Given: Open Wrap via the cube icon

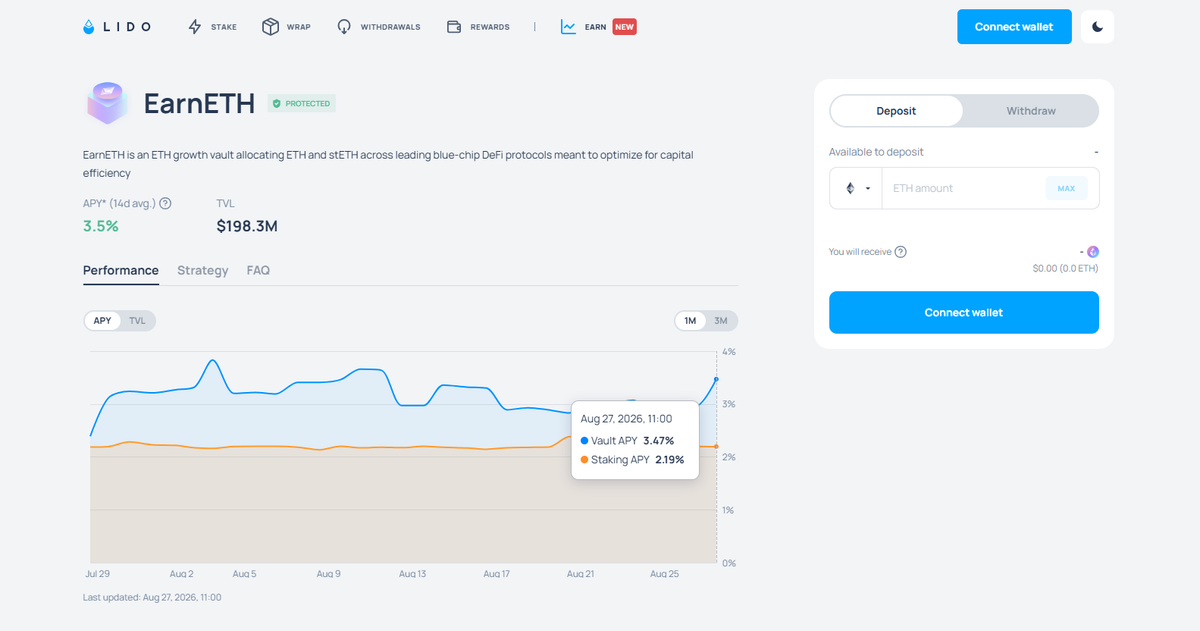Looking at the screenshot, I should (x=270, y=27).
